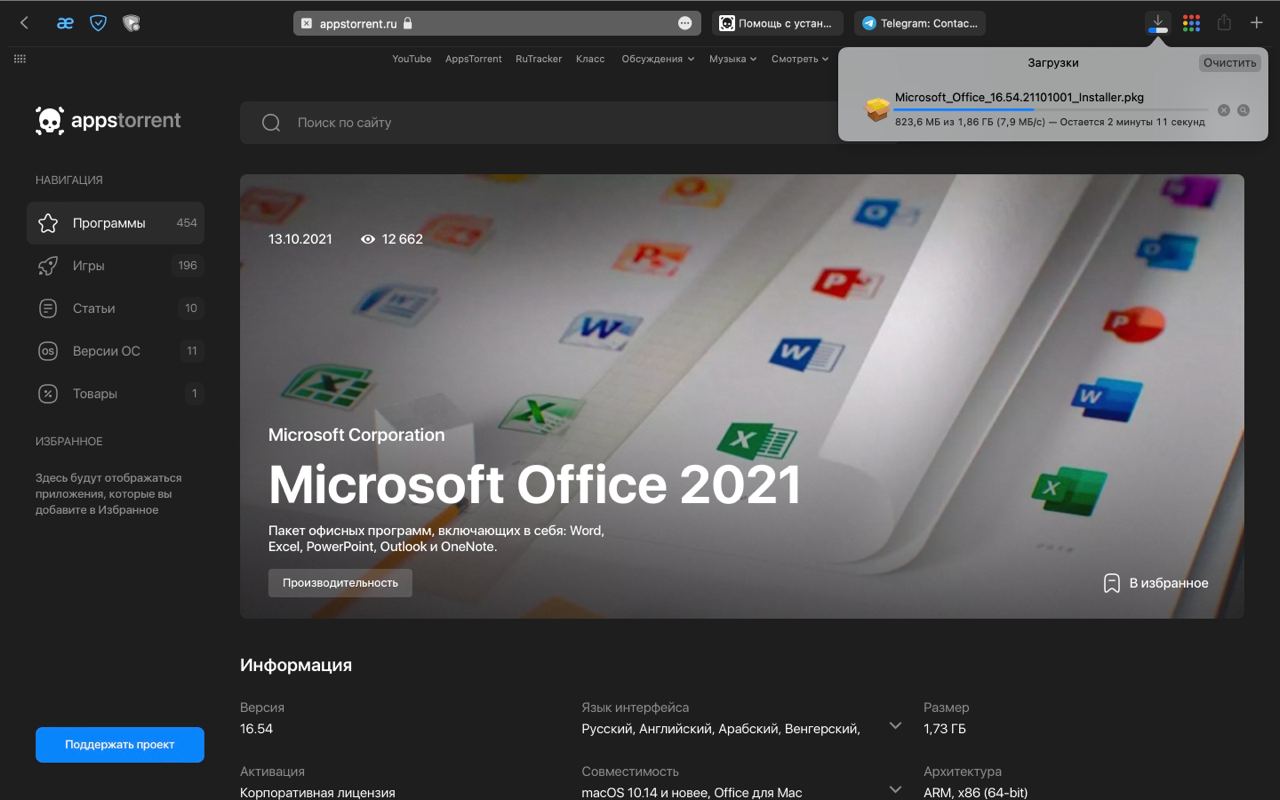This screenshot has width=1280, height=800.
Task: Click the address bar more options ellipsis
Action: [685, 23]
